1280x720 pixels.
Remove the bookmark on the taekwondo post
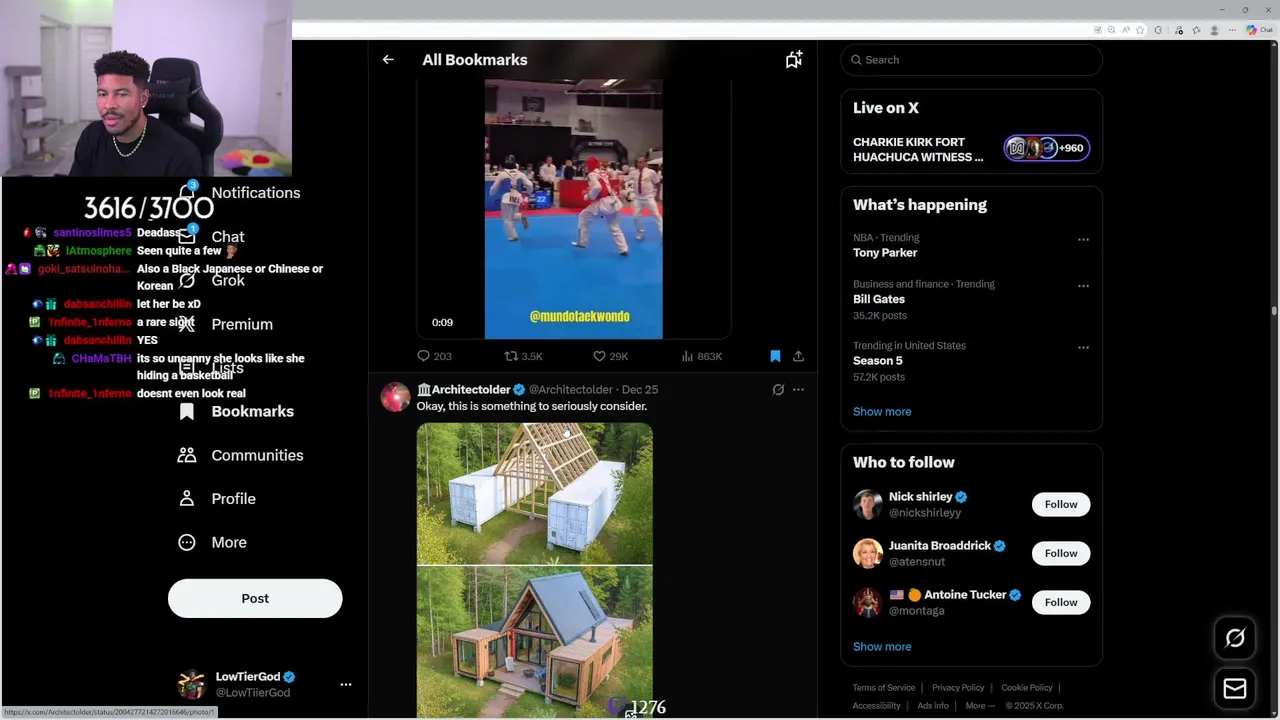(x=775, y=356)
